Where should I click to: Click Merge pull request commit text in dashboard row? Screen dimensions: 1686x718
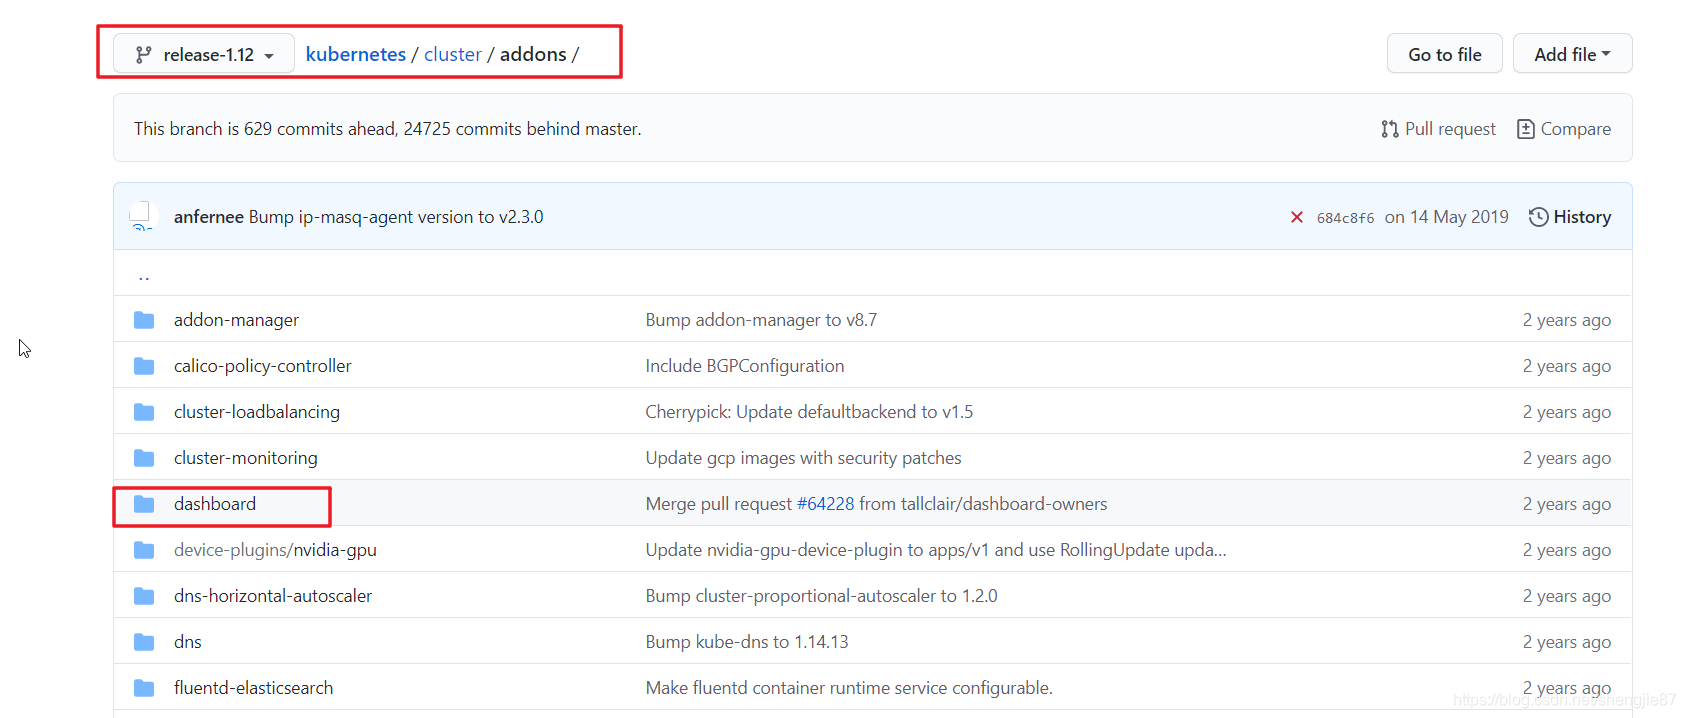point(719,504)
